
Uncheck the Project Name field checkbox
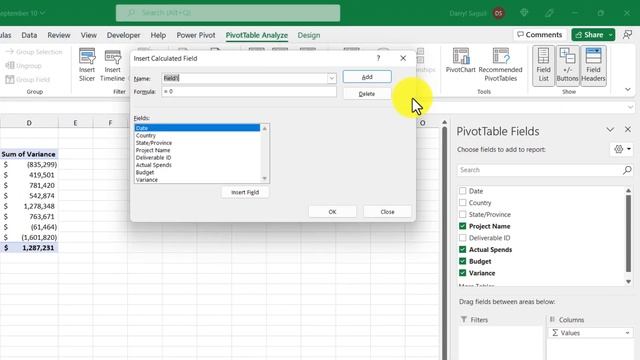point(462,226)
